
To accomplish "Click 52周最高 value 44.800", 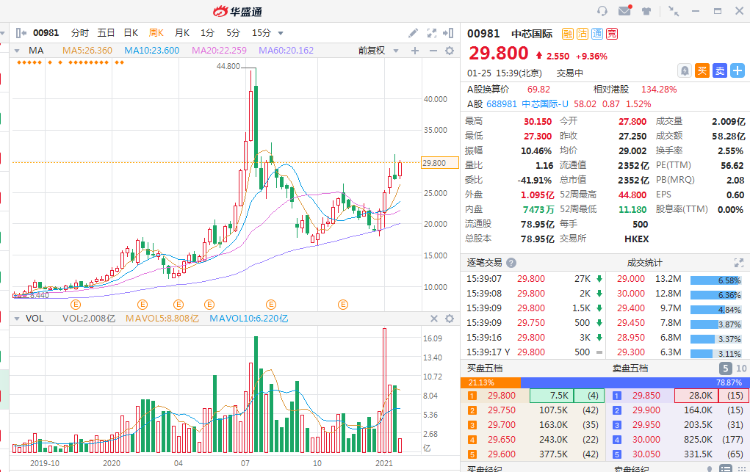I will tap(632, 195).
